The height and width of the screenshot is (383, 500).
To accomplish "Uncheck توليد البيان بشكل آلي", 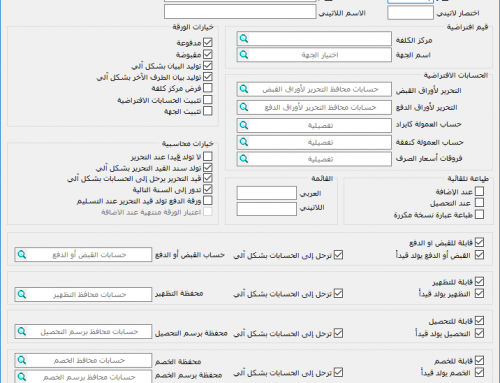I will (208, 65).
